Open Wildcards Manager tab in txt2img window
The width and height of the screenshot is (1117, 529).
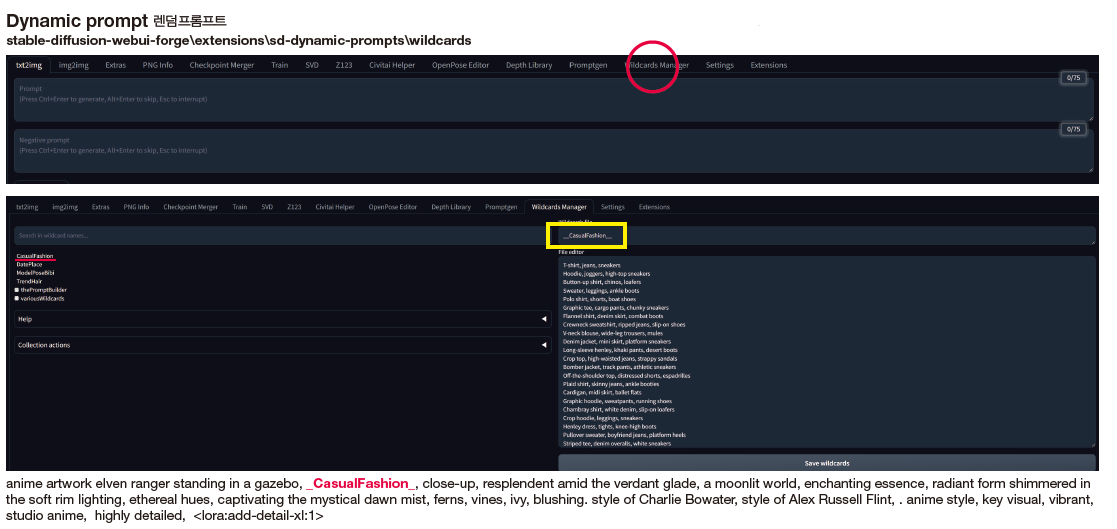tap(657, 65)
